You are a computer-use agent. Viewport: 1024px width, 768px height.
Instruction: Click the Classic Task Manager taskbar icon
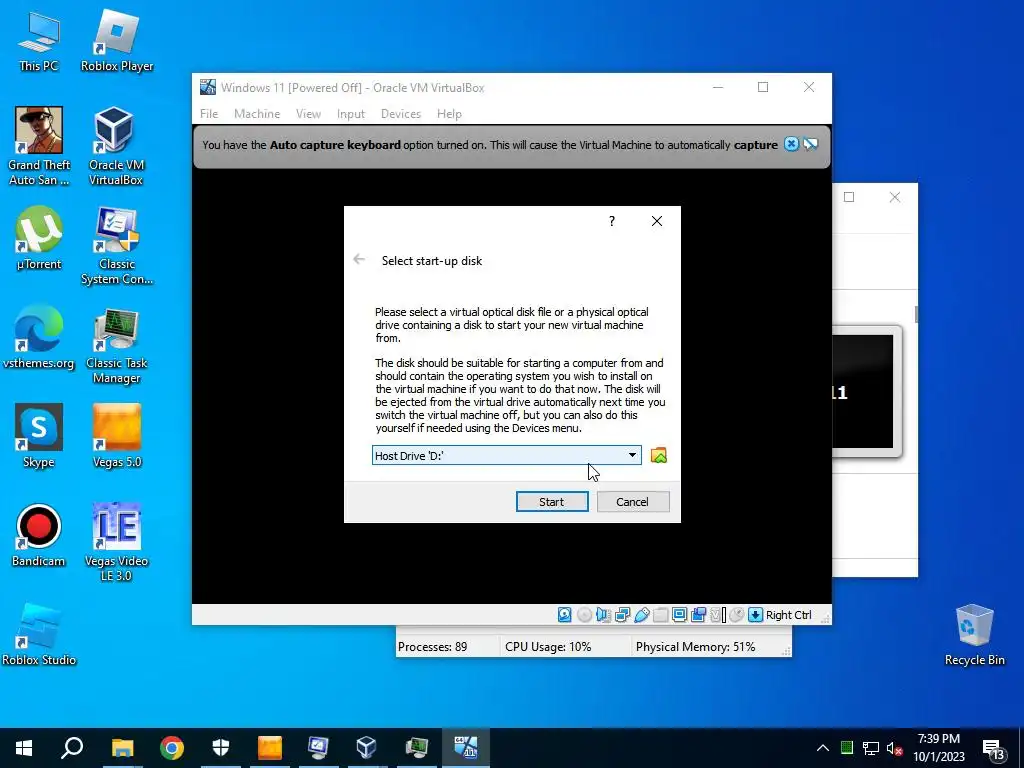pos(416,748)
